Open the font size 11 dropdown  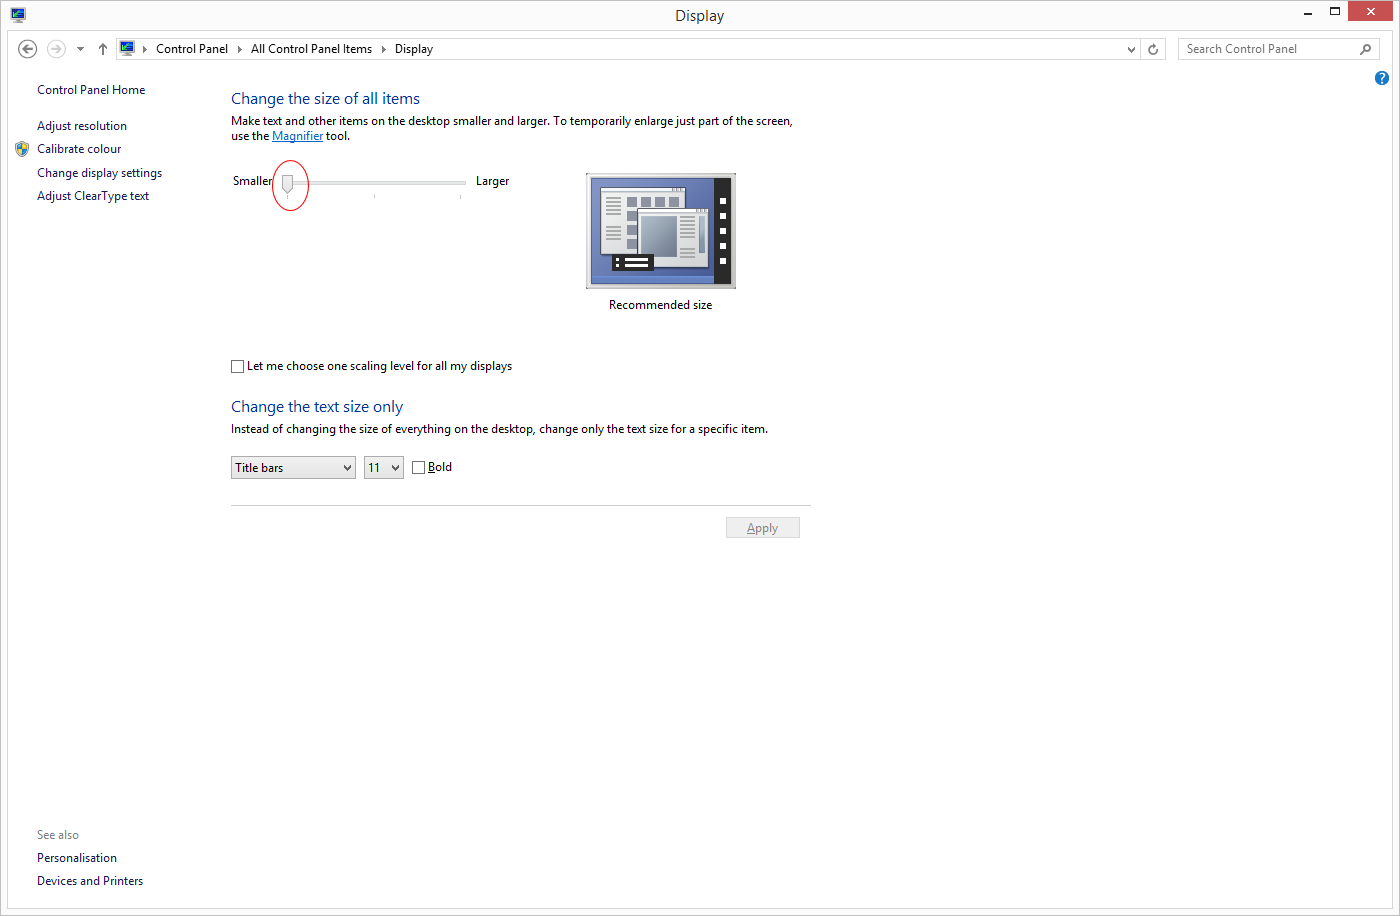(x=384, y=468)
